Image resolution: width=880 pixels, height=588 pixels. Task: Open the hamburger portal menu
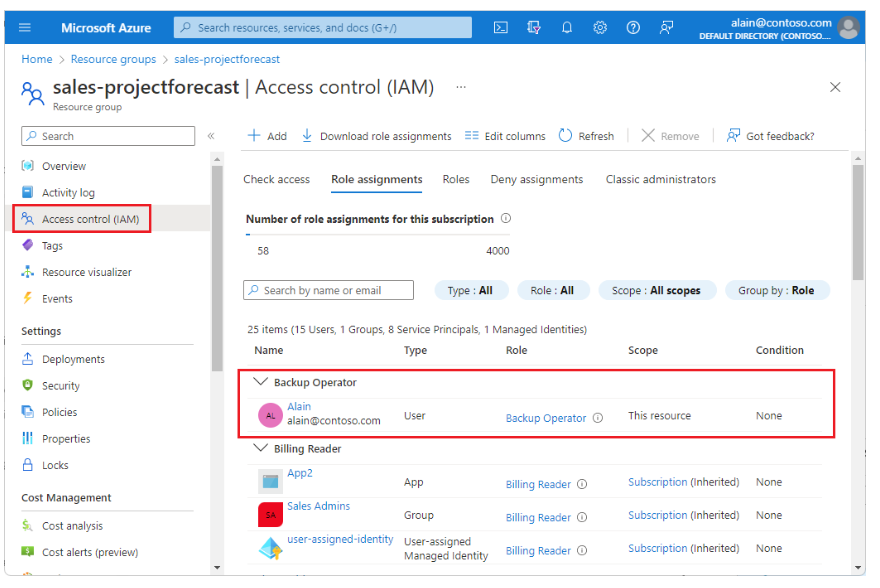[25, 28]
